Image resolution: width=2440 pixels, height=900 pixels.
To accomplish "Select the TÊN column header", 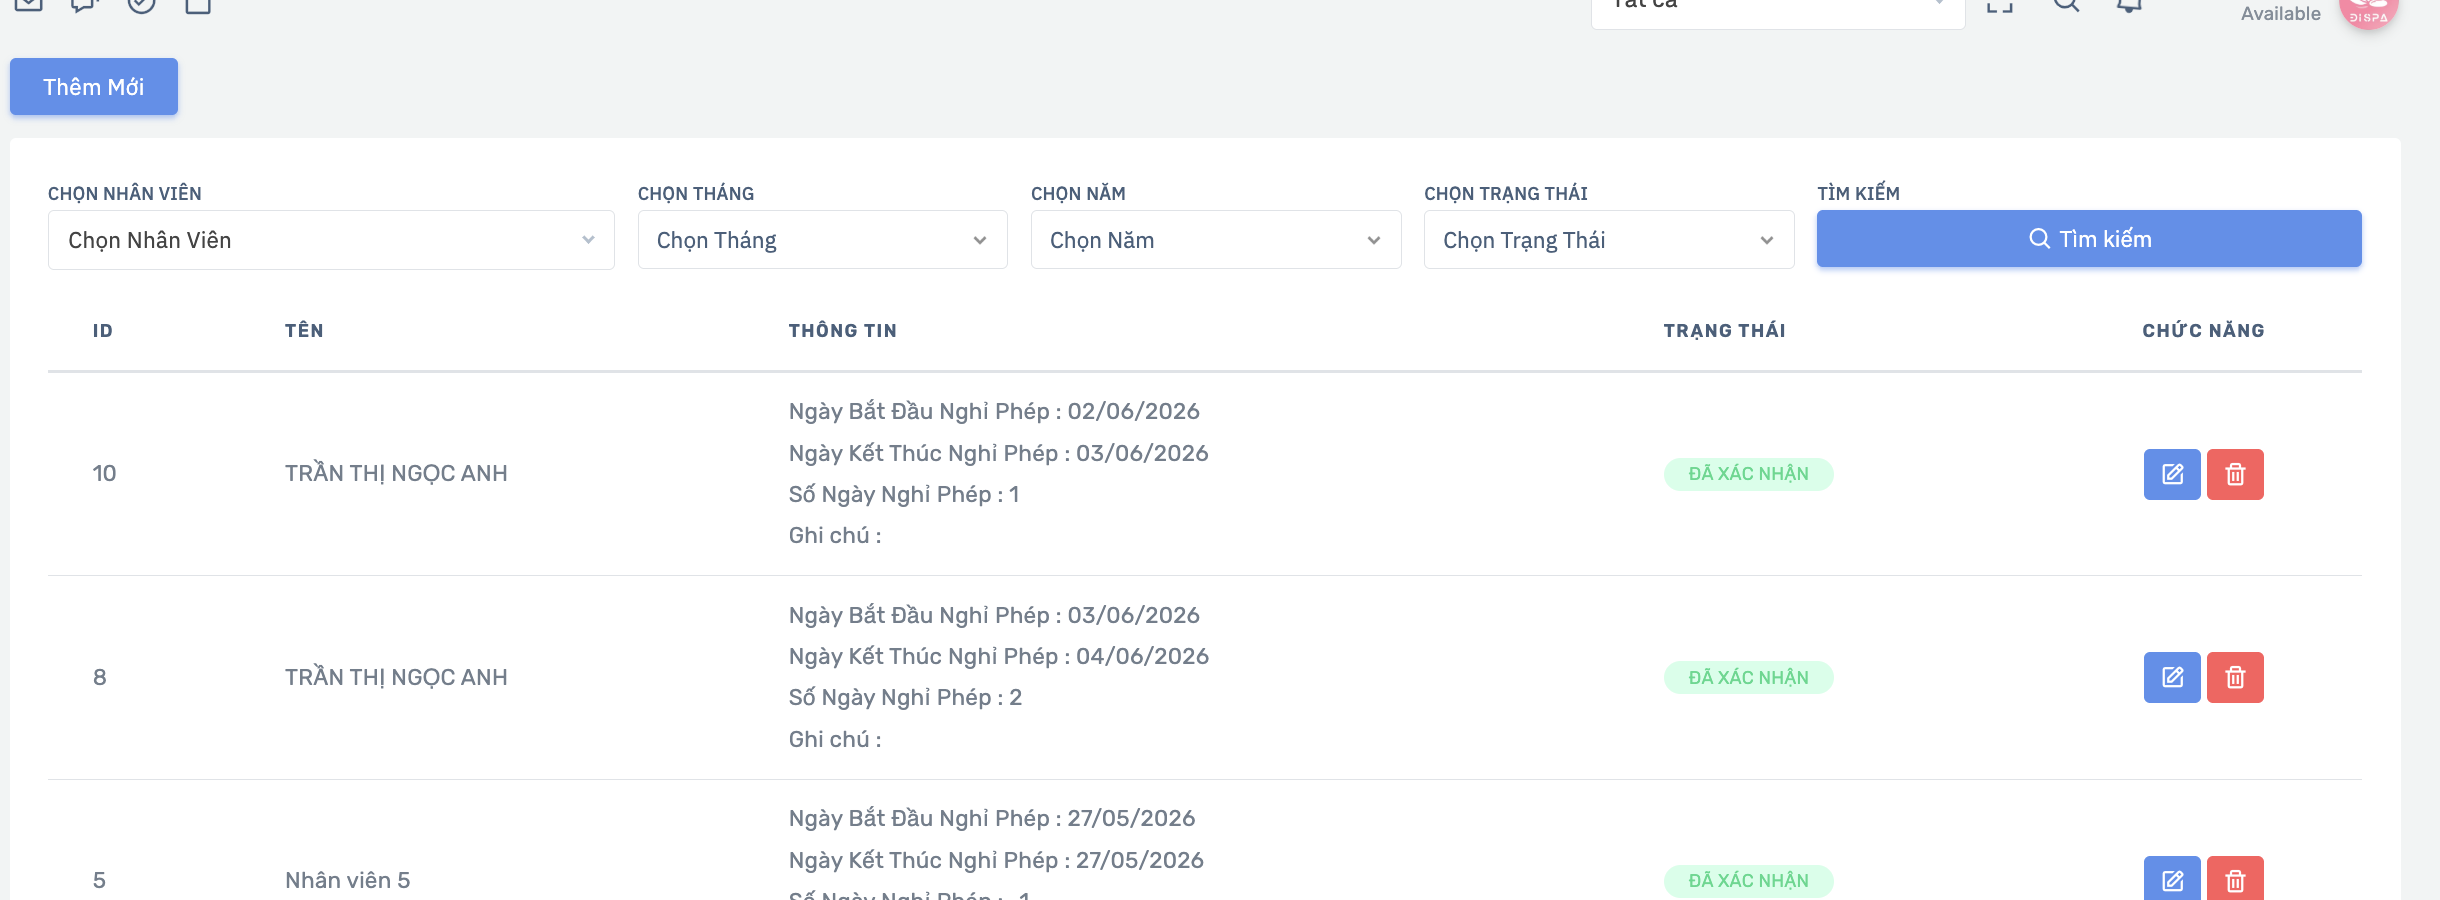I will tap(304, 331).
